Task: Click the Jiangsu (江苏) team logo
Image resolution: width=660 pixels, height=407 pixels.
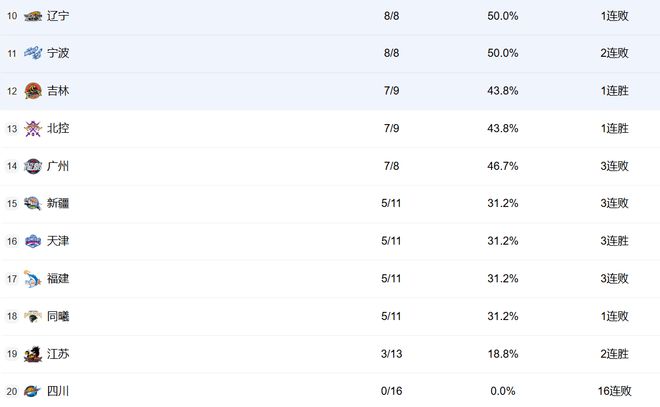Action: [x=33, y=354]
